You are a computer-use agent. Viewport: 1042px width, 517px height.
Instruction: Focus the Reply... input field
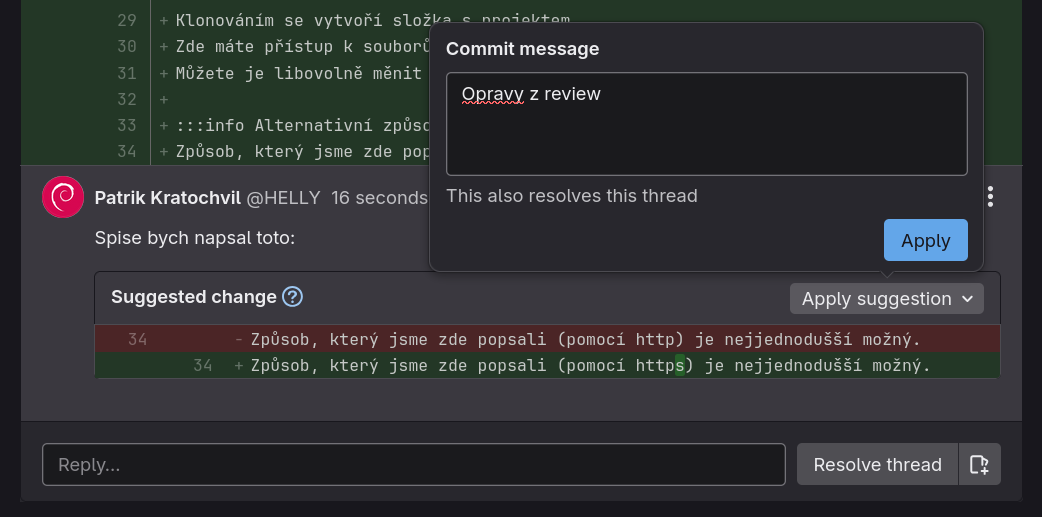(x=413, y=464)
